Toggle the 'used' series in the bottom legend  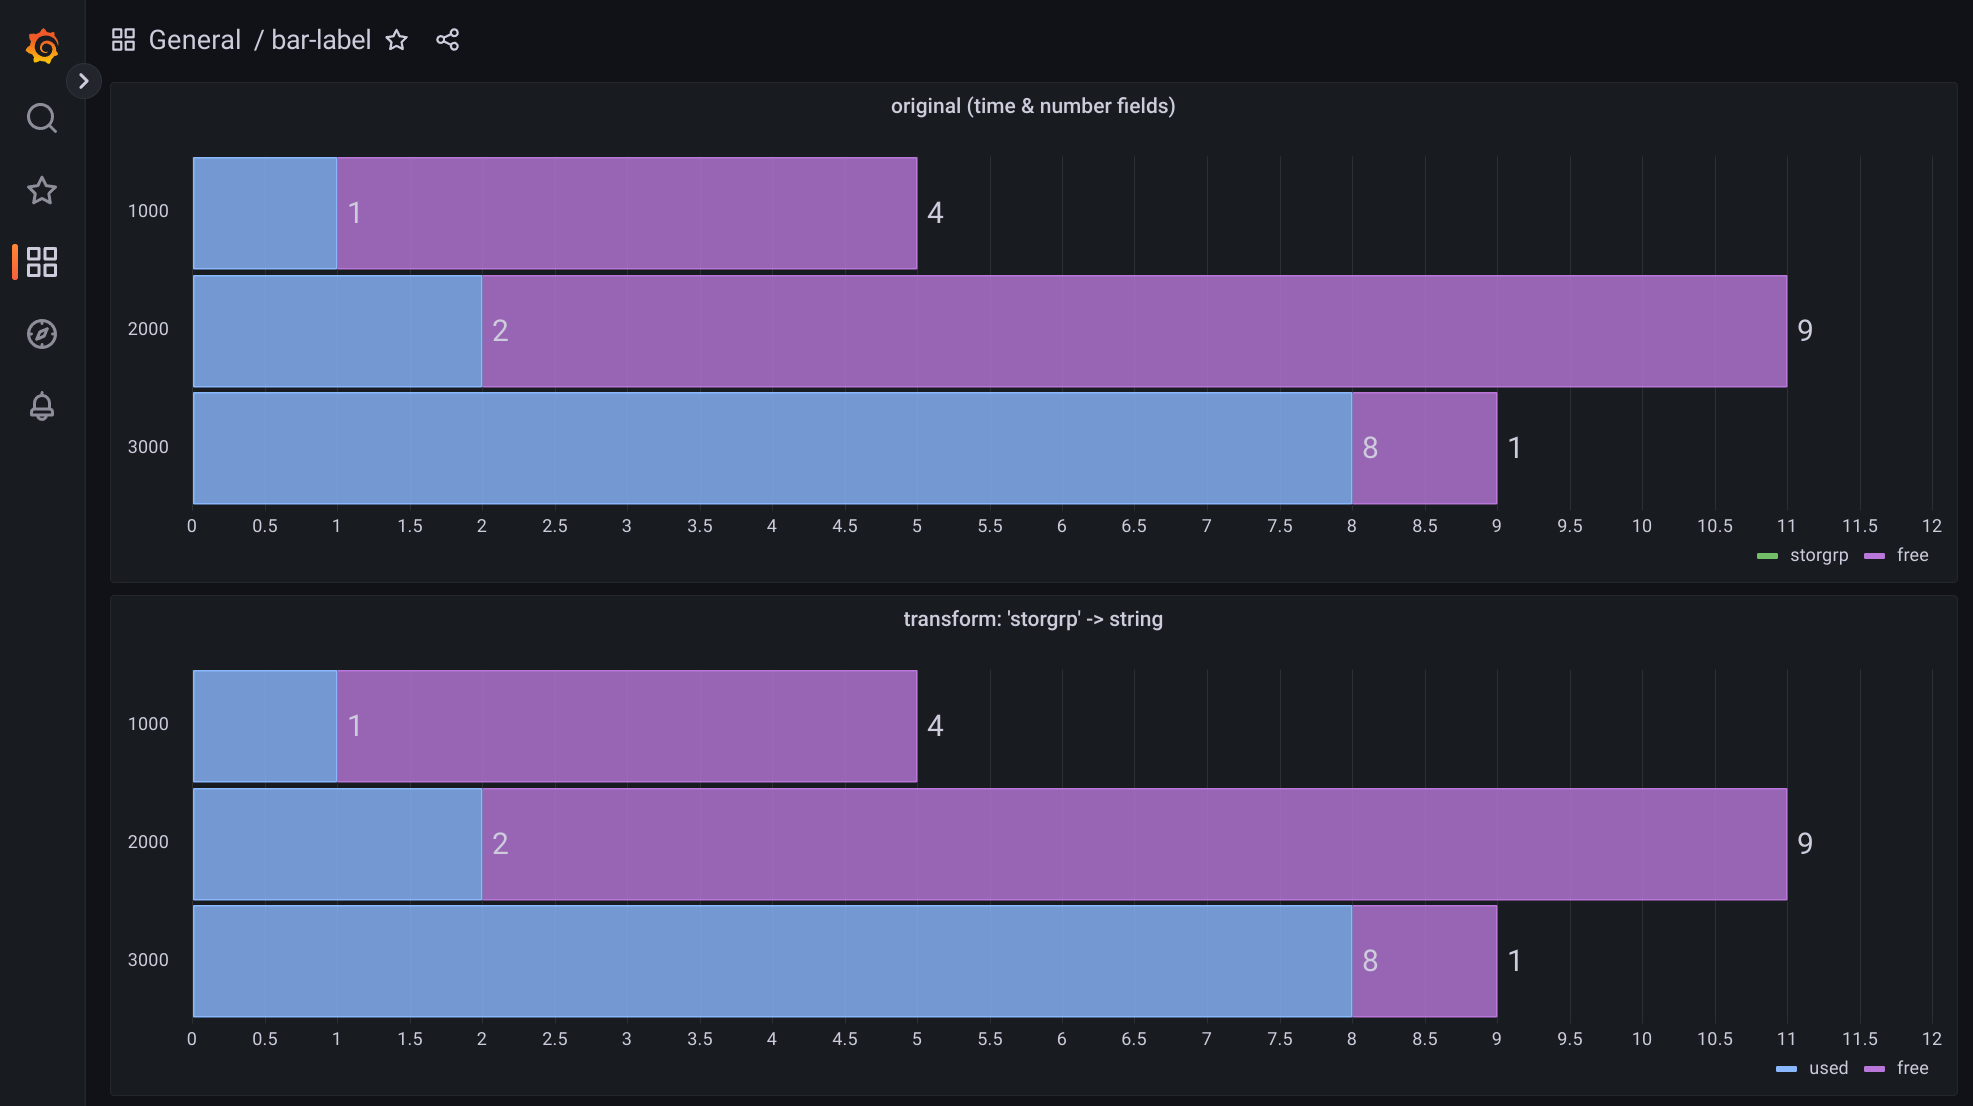point(1827,1068)
